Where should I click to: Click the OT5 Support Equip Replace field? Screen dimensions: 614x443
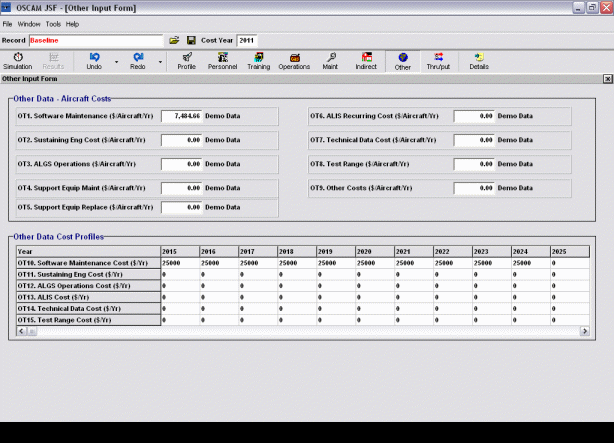[182, 208]
